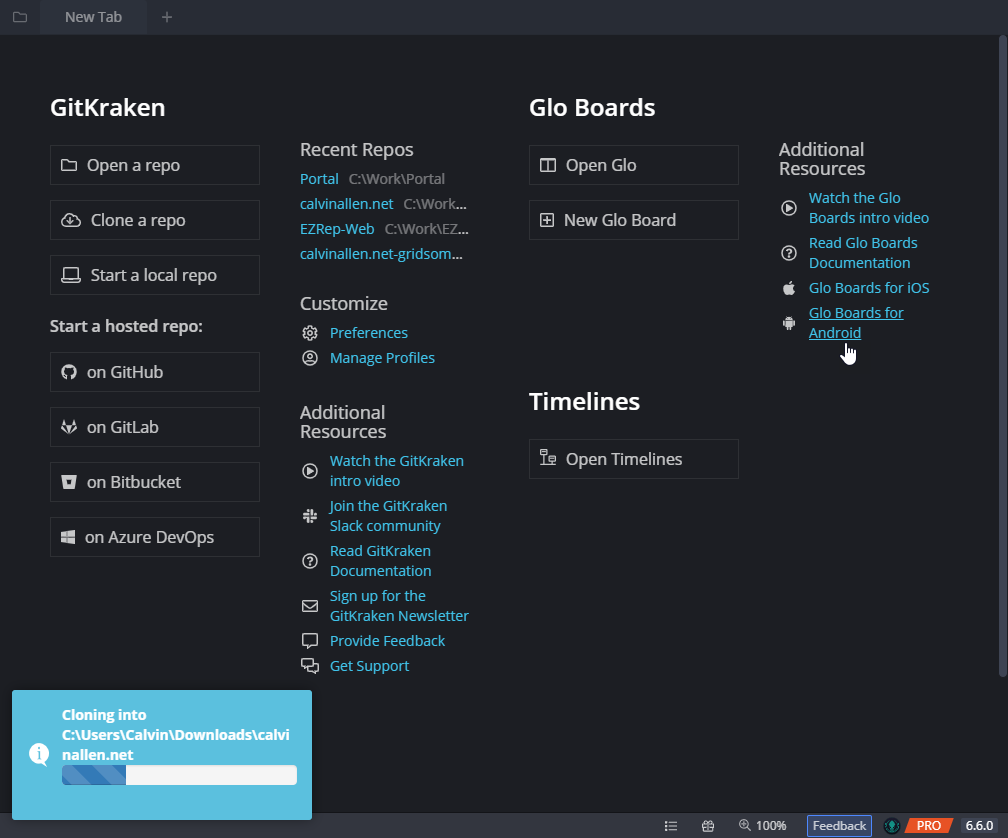Click the Apple icon beside Glo Boards for iOS
This screenshot has height=838, width=1008.
point(789,288)
